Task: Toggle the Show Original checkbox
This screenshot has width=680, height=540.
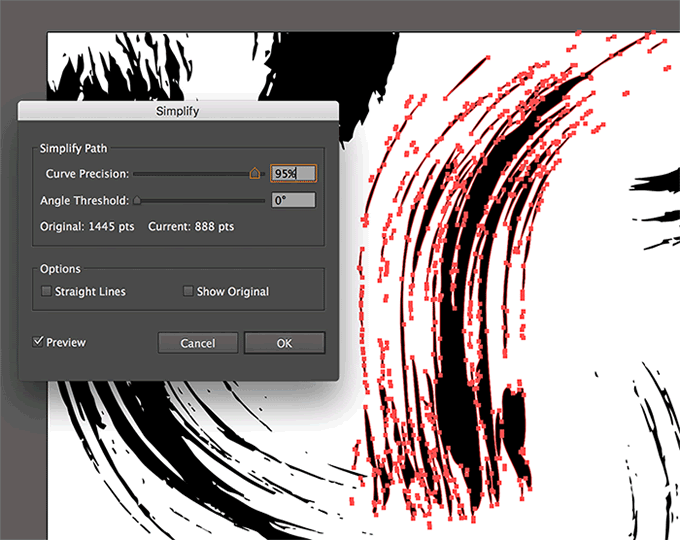Action: click(188, 292)
